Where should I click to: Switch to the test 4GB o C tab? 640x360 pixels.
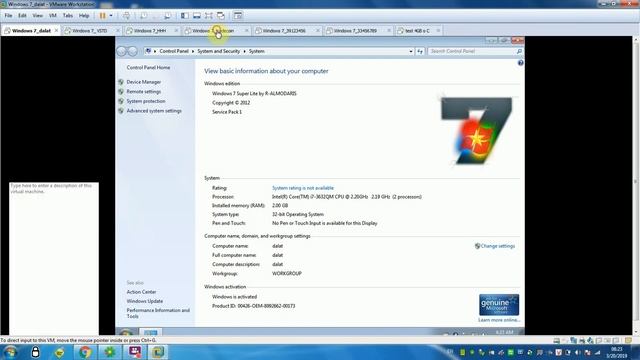(418, 31)
